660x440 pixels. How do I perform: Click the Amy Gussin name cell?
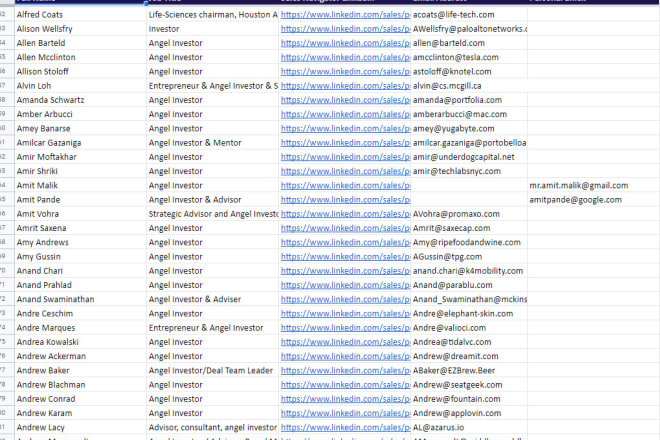click(80, 257)
